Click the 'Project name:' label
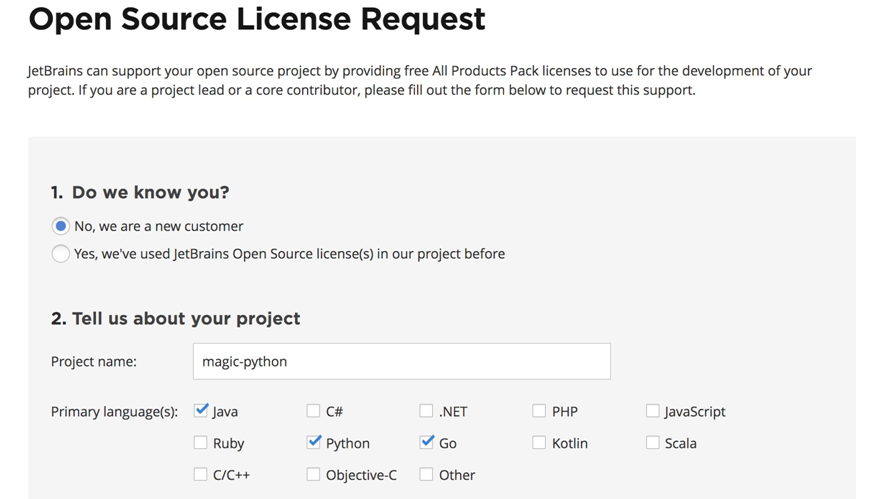Screen dimensions: 869x499 point(94,361)
